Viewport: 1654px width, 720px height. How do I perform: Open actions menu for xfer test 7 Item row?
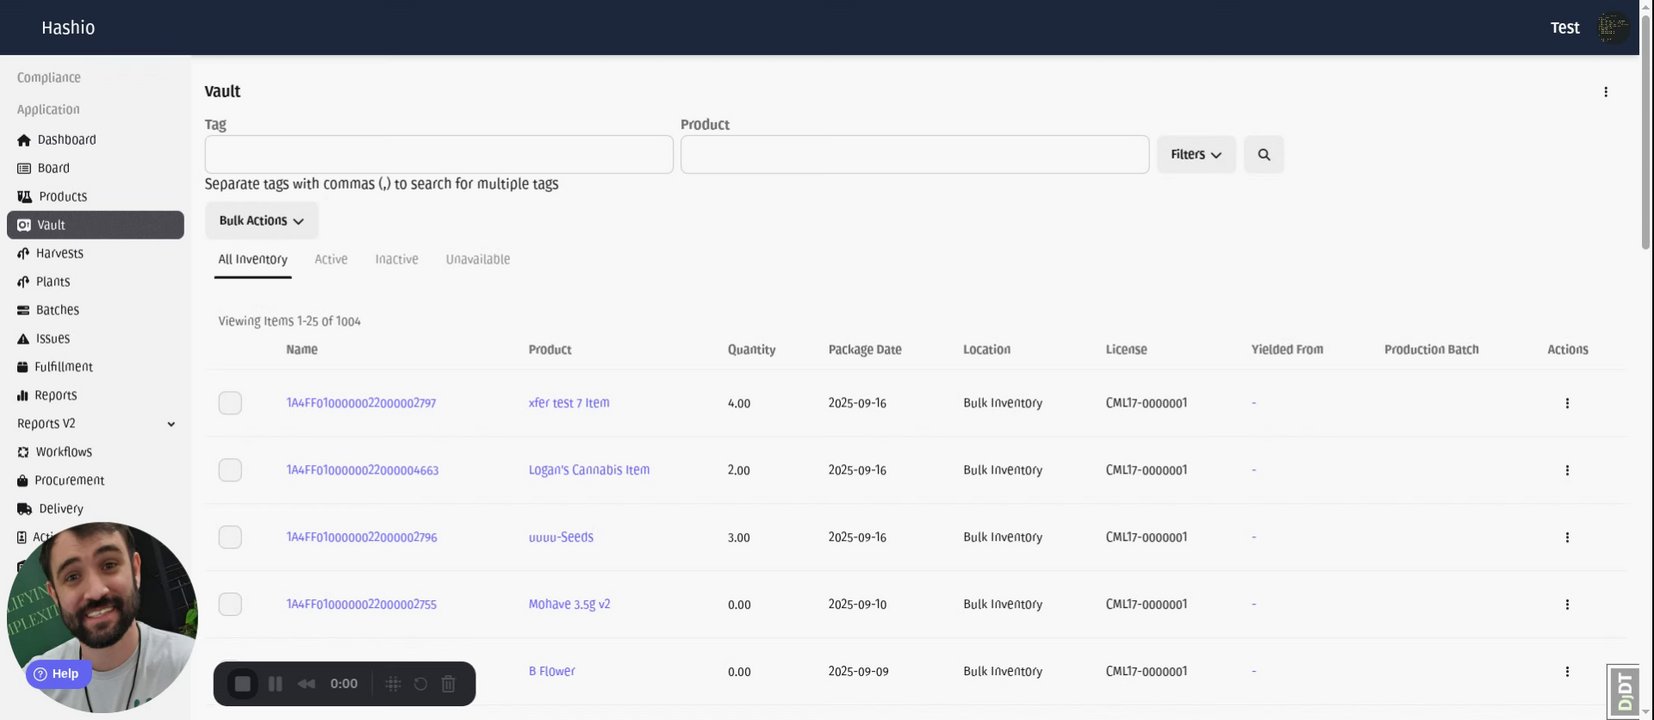[x=1567, y=403]
